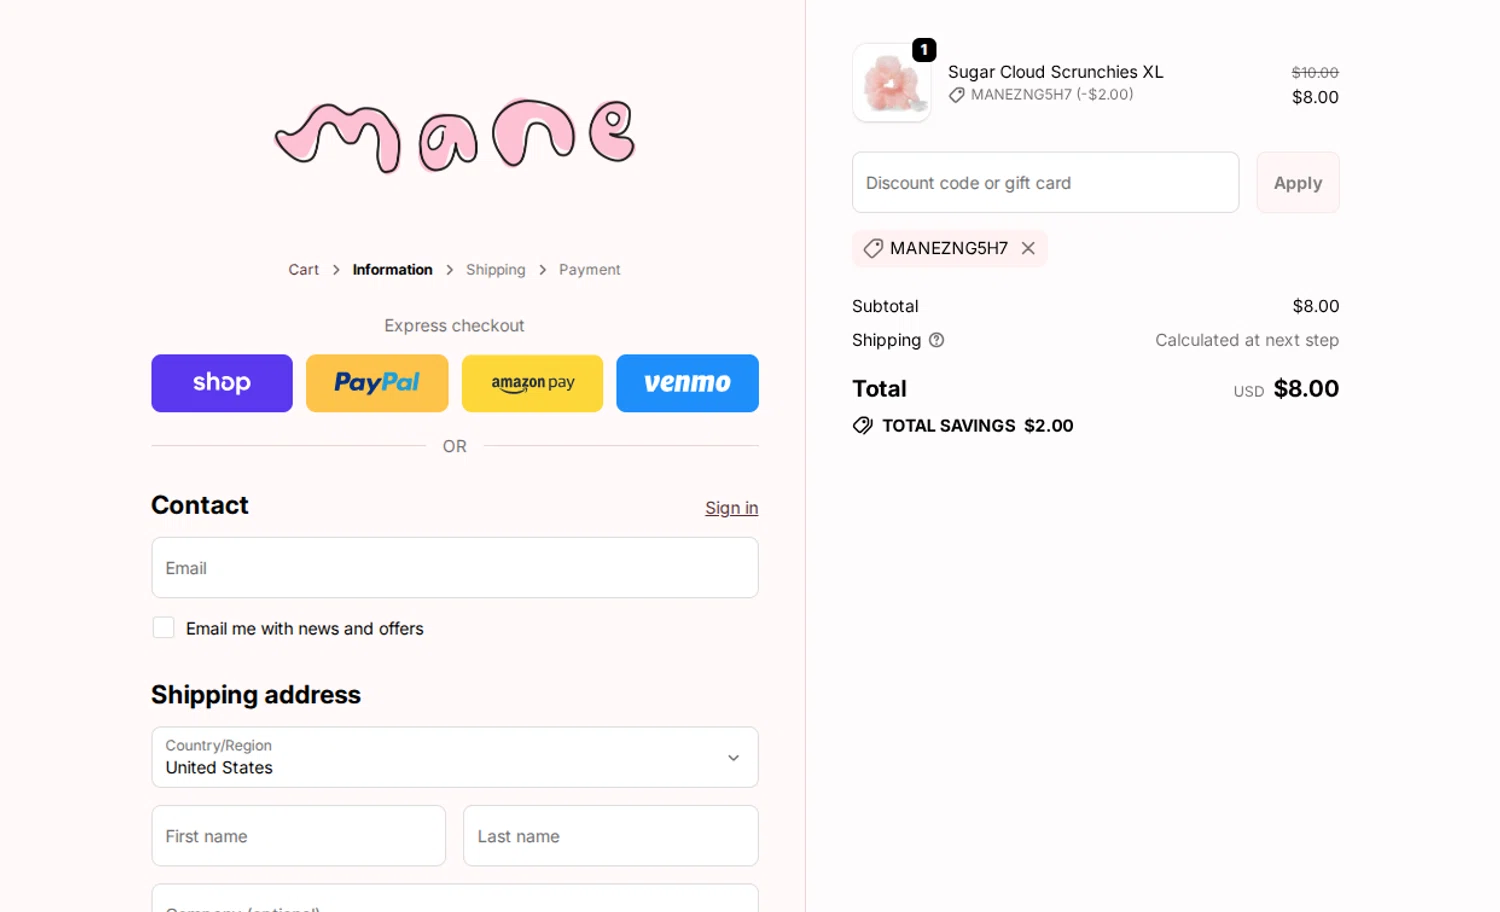1500x912 pixels.
Task: Pay with PayPal express checkout
Action: 377,383
